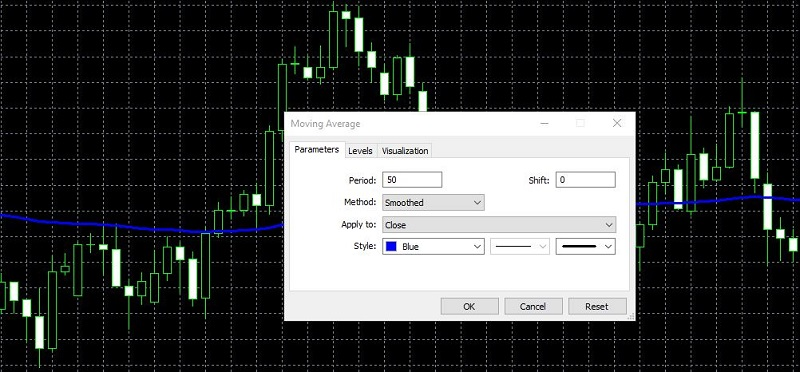Click the dialog resize grip corner
Viewport: 800px width, 372px height.
[631, 316]
